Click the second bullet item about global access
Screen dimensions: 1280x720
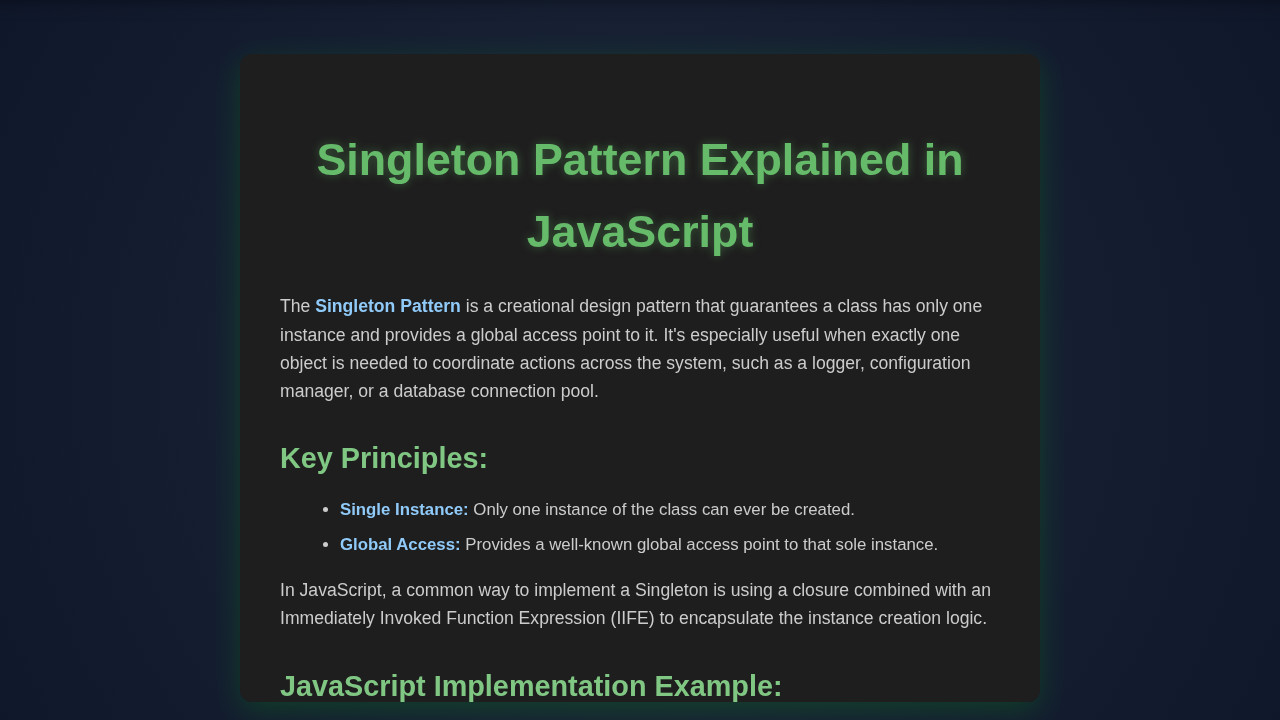[x=639, y=545]
